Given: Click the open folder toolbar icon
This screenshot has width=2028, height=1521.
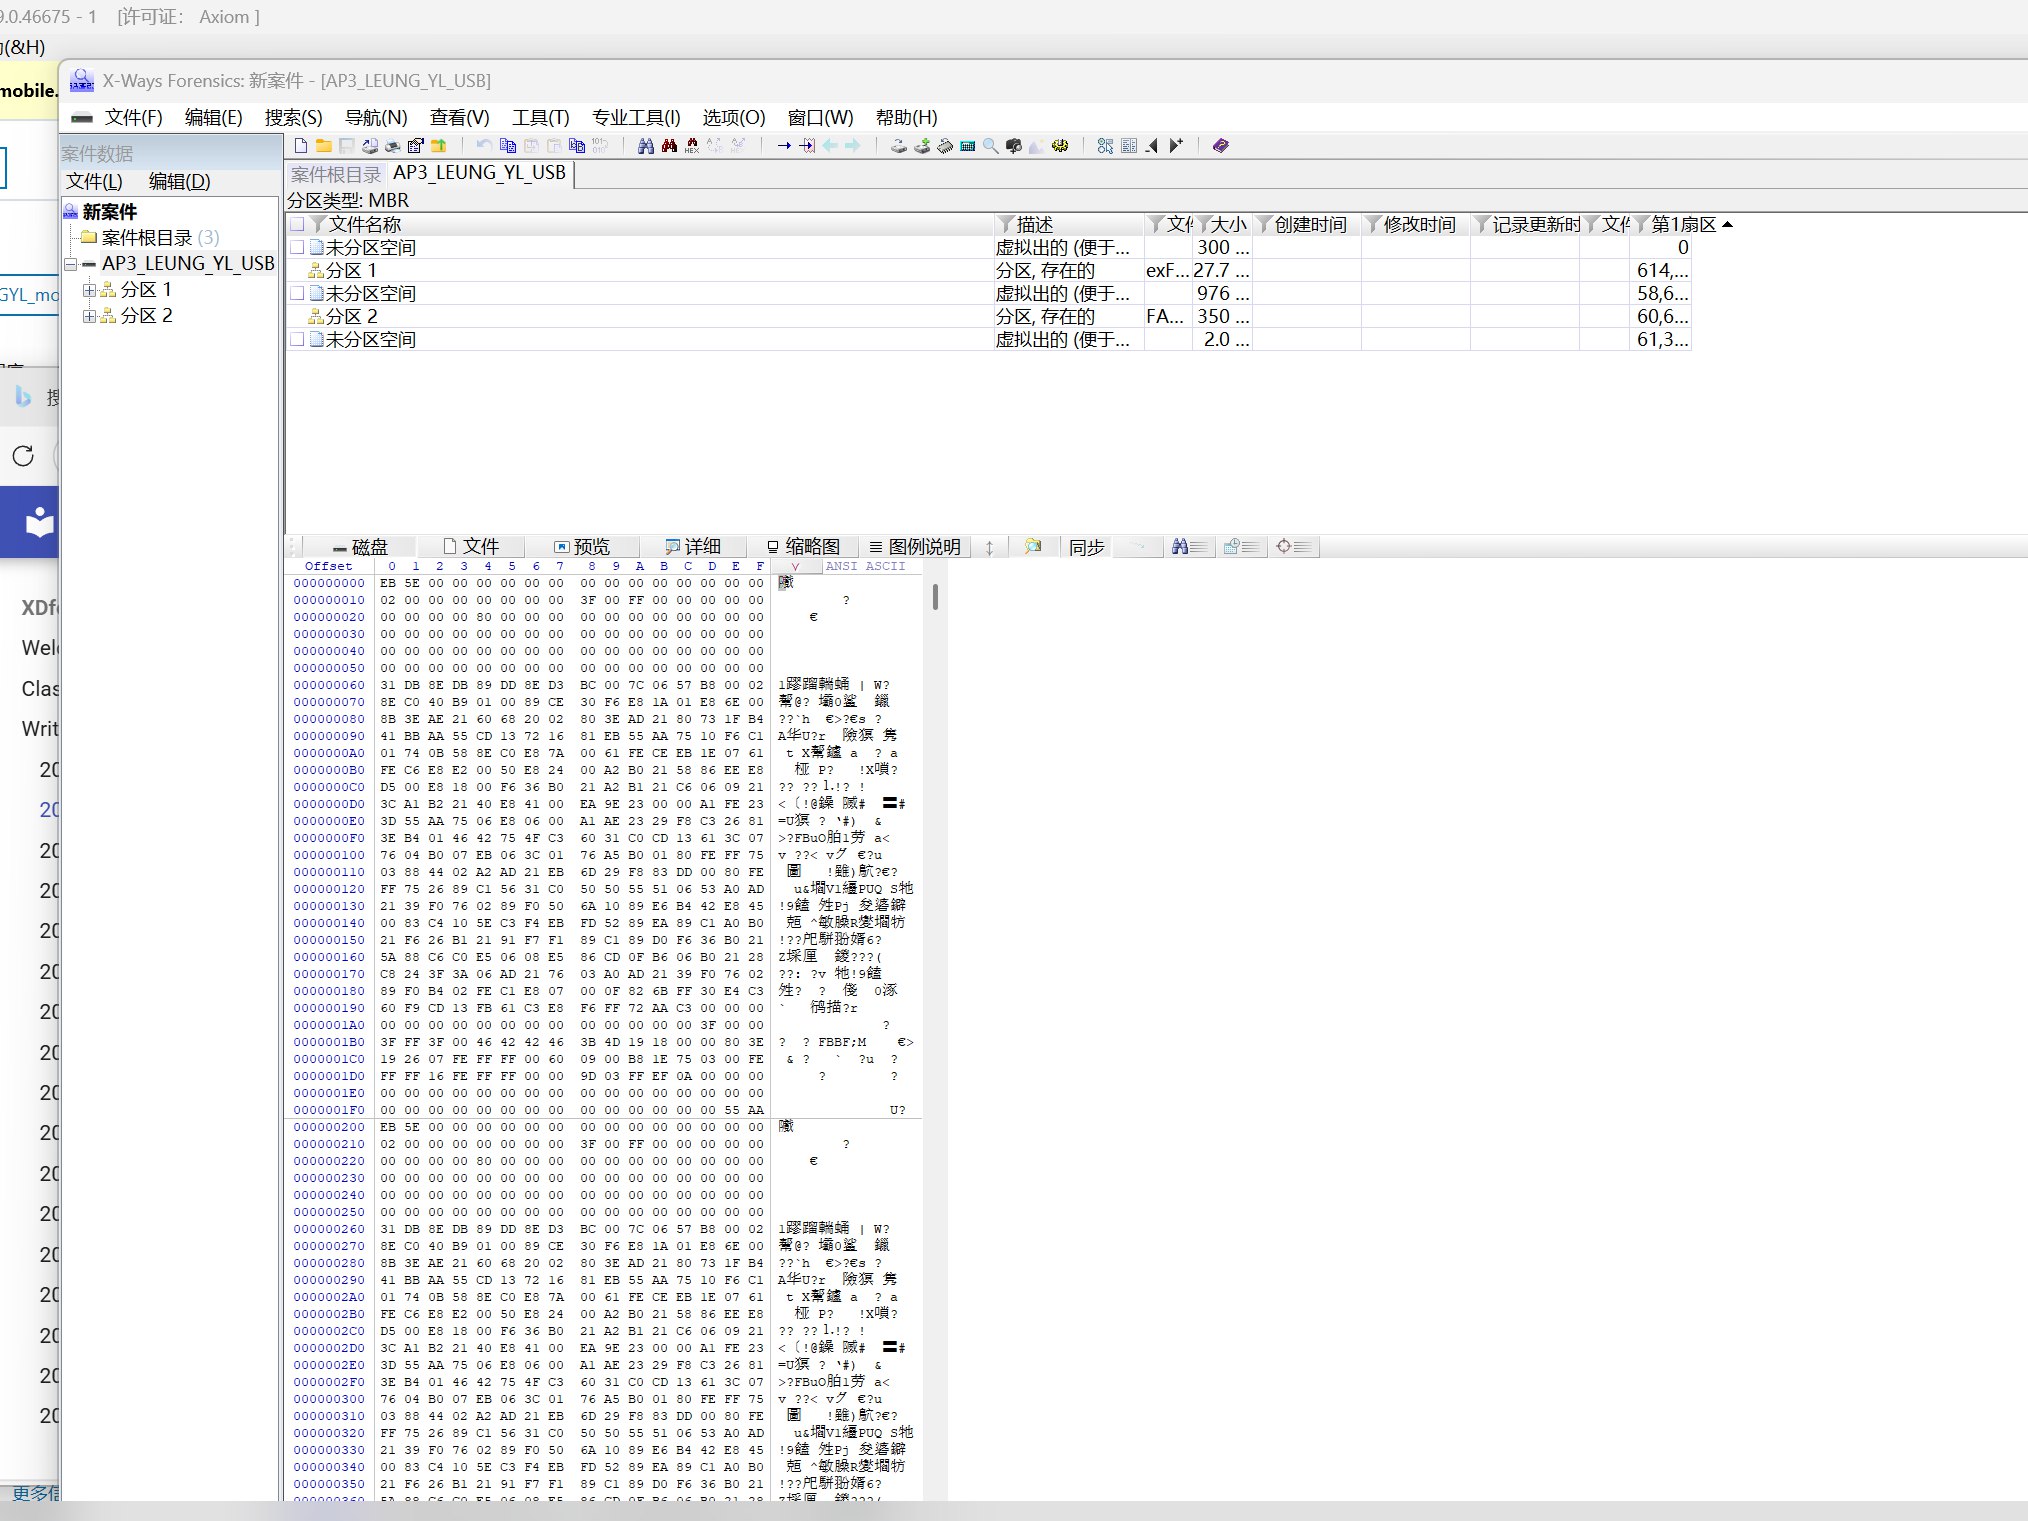Looking at the screenshot, I should point(324,146).
